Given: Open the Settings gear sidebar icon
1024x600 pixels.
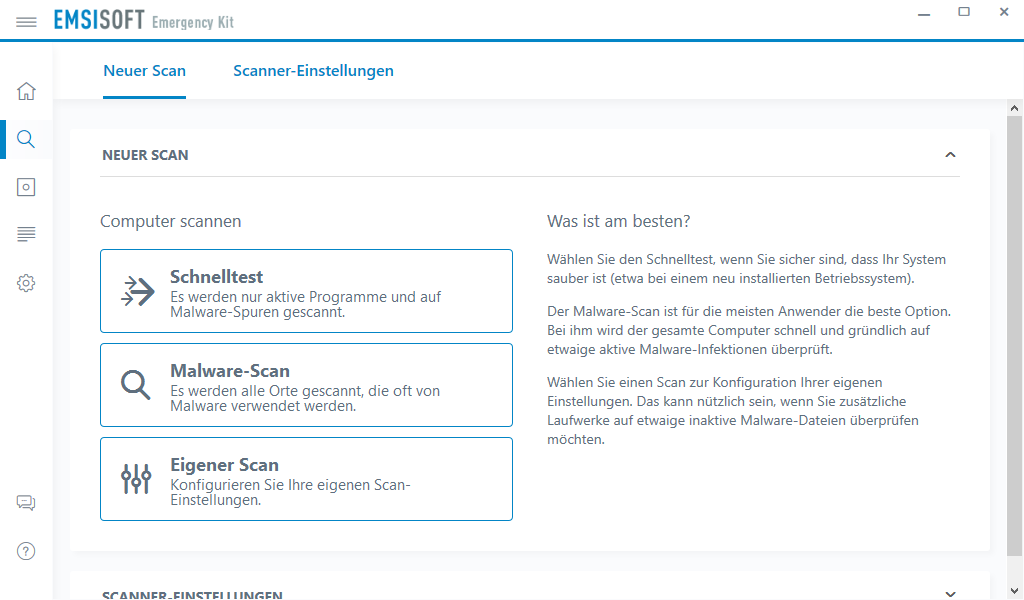Looking at the screenshot, I should (x=26, y=283).
